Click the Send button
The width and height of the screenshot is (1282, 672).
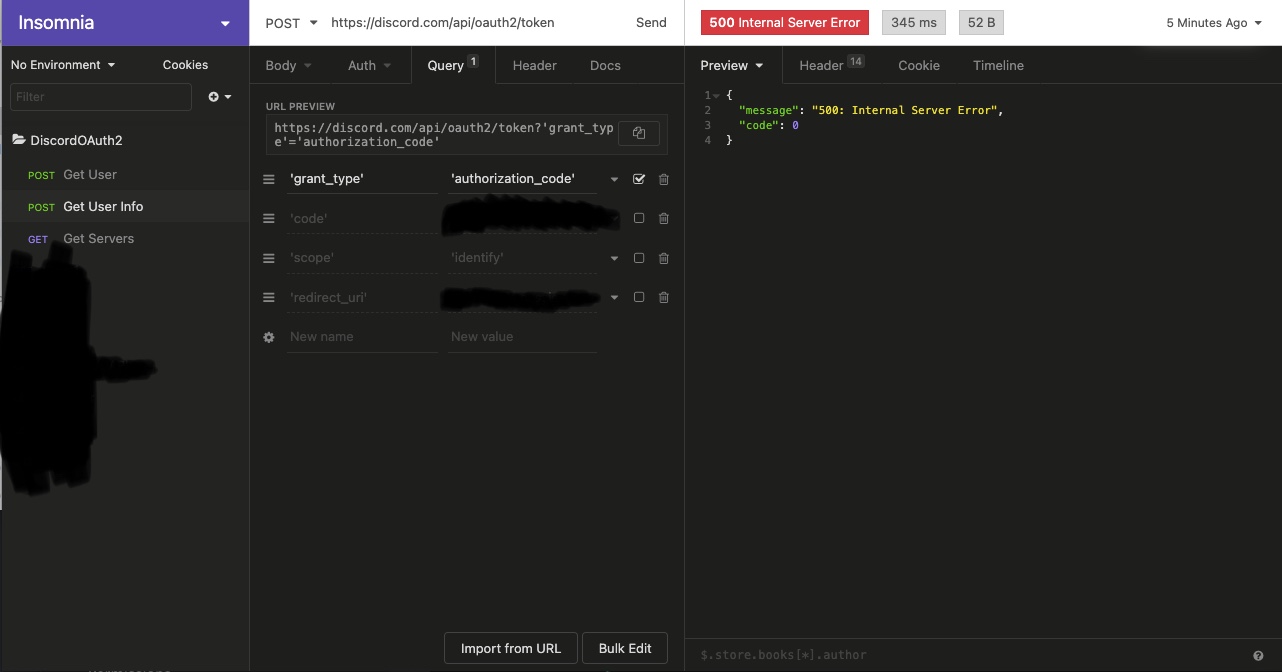(651, 22)
